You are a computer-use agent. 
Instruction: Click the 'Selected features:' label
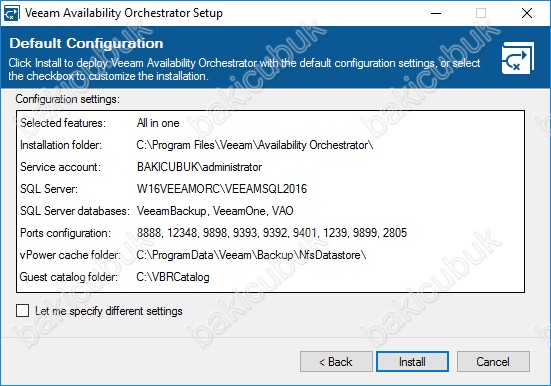point(63,123)
